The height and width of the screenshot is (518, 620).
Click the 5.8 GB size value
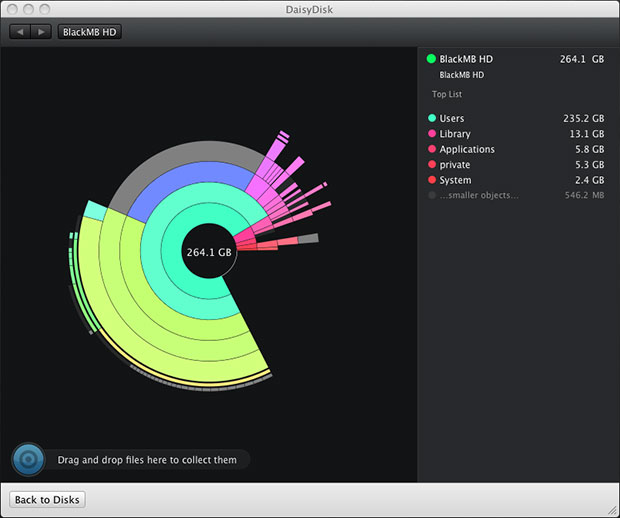pyautogui.click(x=590, y=149)
